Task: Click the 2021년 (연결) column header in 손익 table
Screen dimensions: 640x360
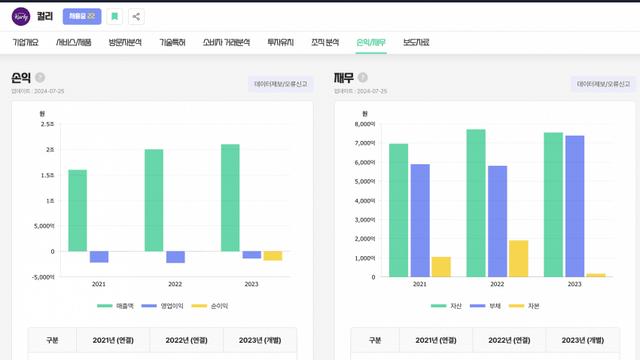Action: (x=113, y=340)
